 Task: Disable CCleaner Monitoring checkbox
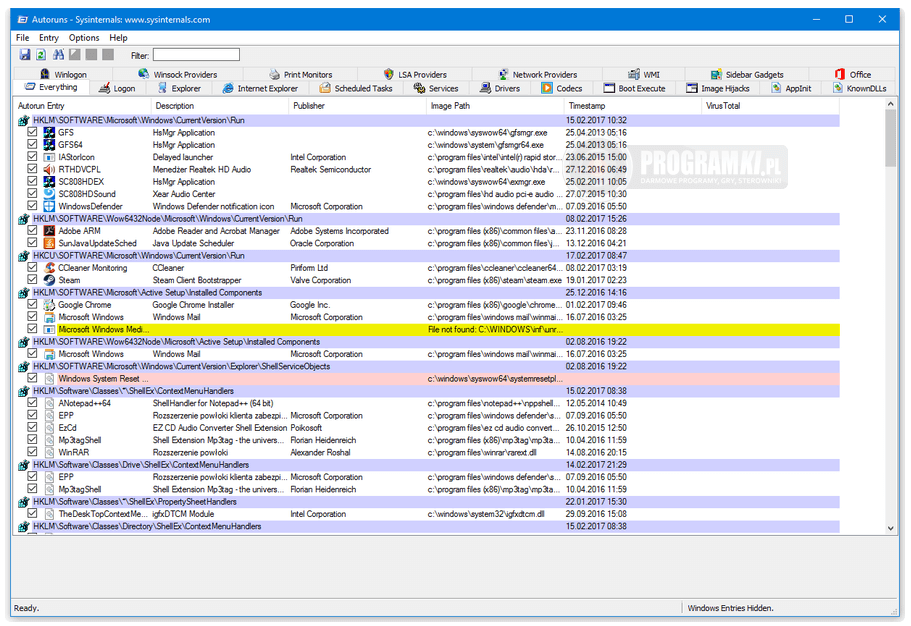pyautogui.click(x=33, y=267)
